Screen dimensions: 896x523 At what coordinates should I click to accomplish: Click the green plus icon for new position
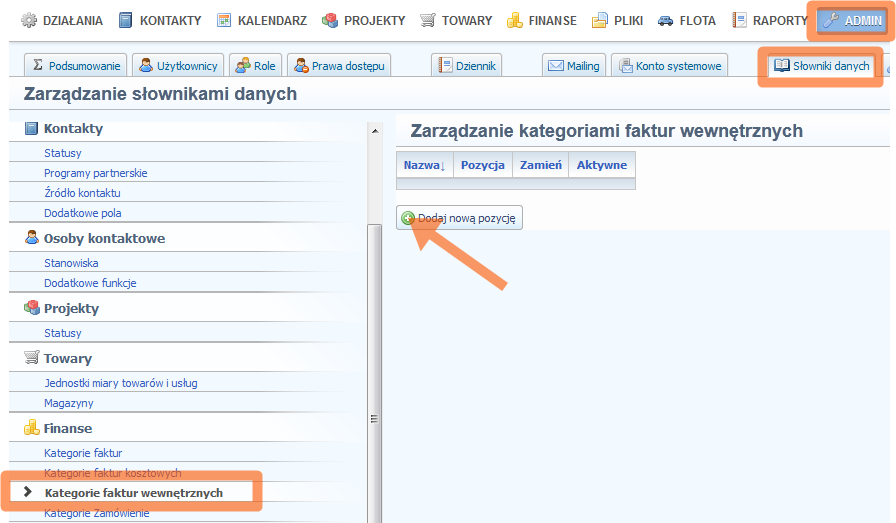(x=408, y=218)
